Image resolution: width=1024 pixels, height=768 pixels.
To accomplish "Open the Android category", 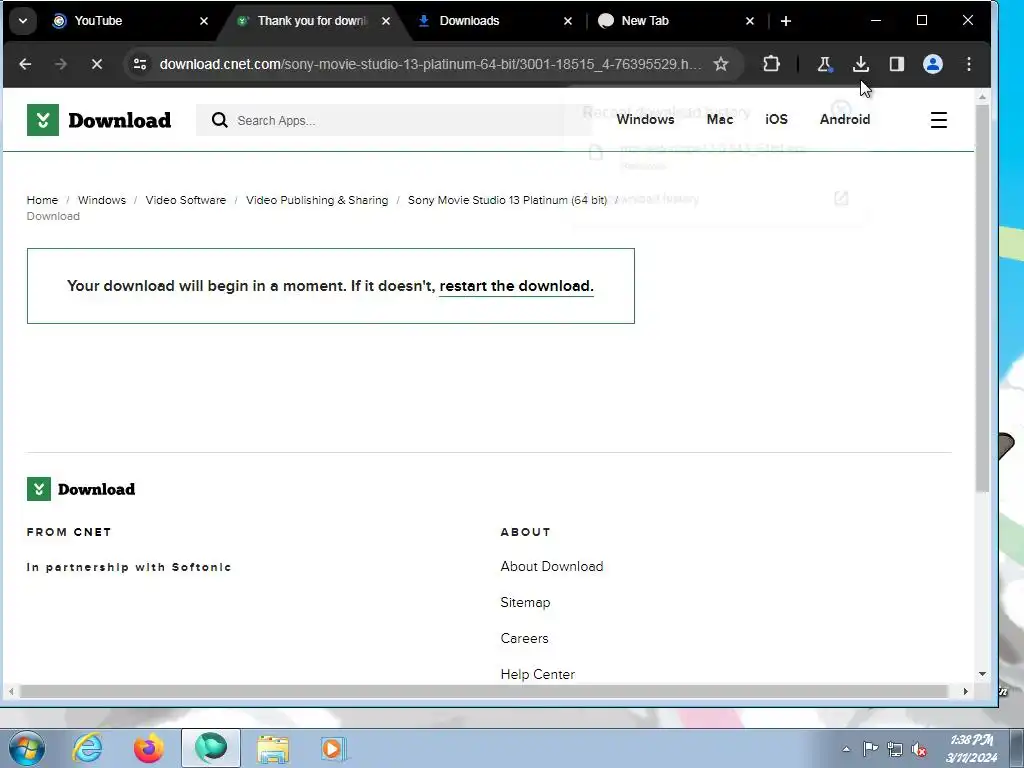I will 845,120.
